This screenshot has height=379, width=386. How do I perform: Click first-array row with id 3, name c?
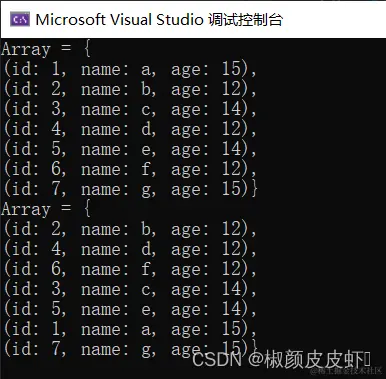pyautogui.click(x=130, y=109)
